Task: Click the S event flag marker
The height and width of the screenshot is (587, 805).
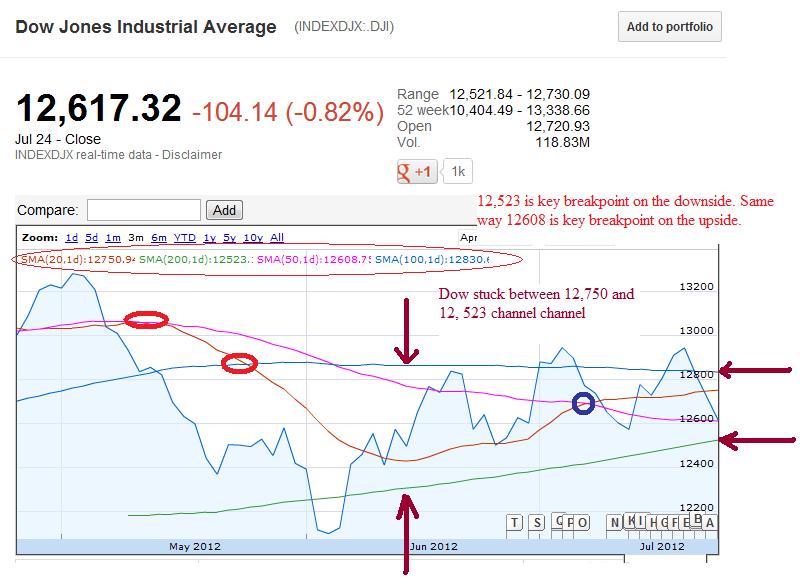Action: point(538,521)
